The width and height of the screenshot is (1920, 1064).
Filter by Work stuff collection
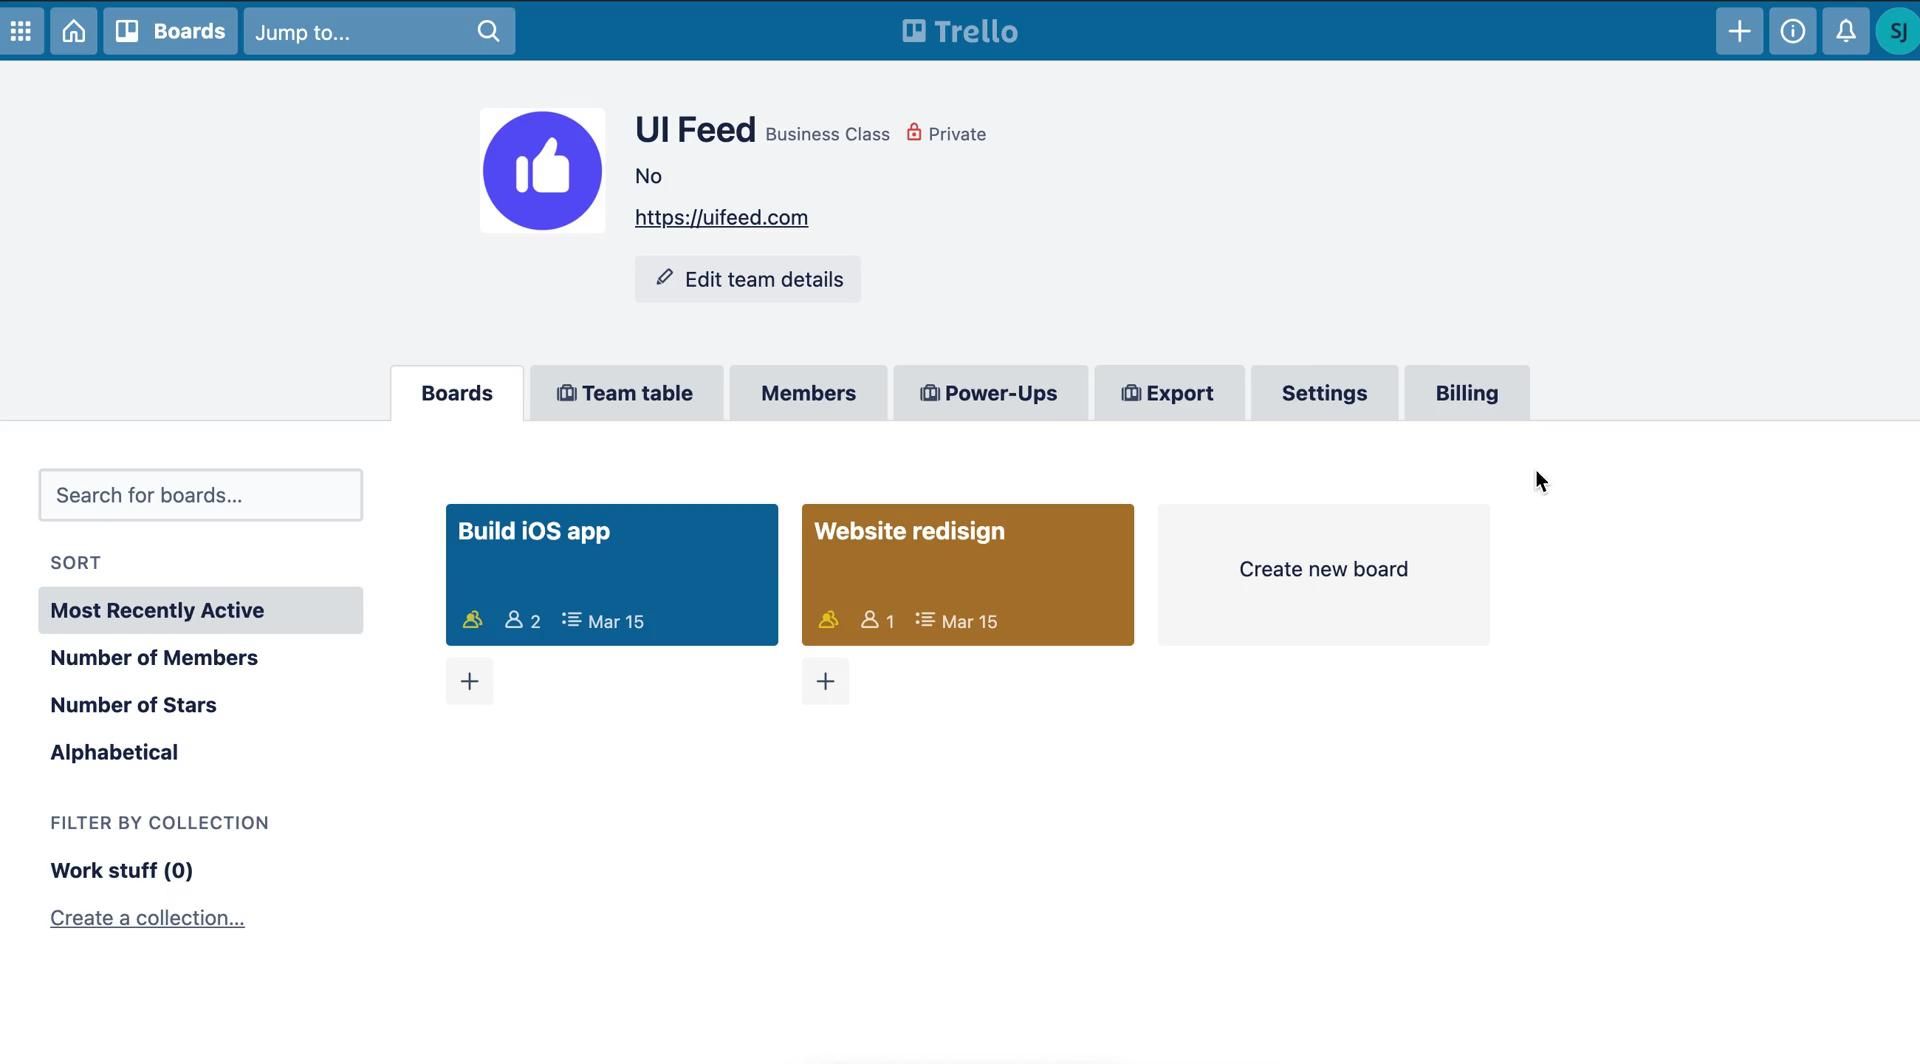point(121,870)
